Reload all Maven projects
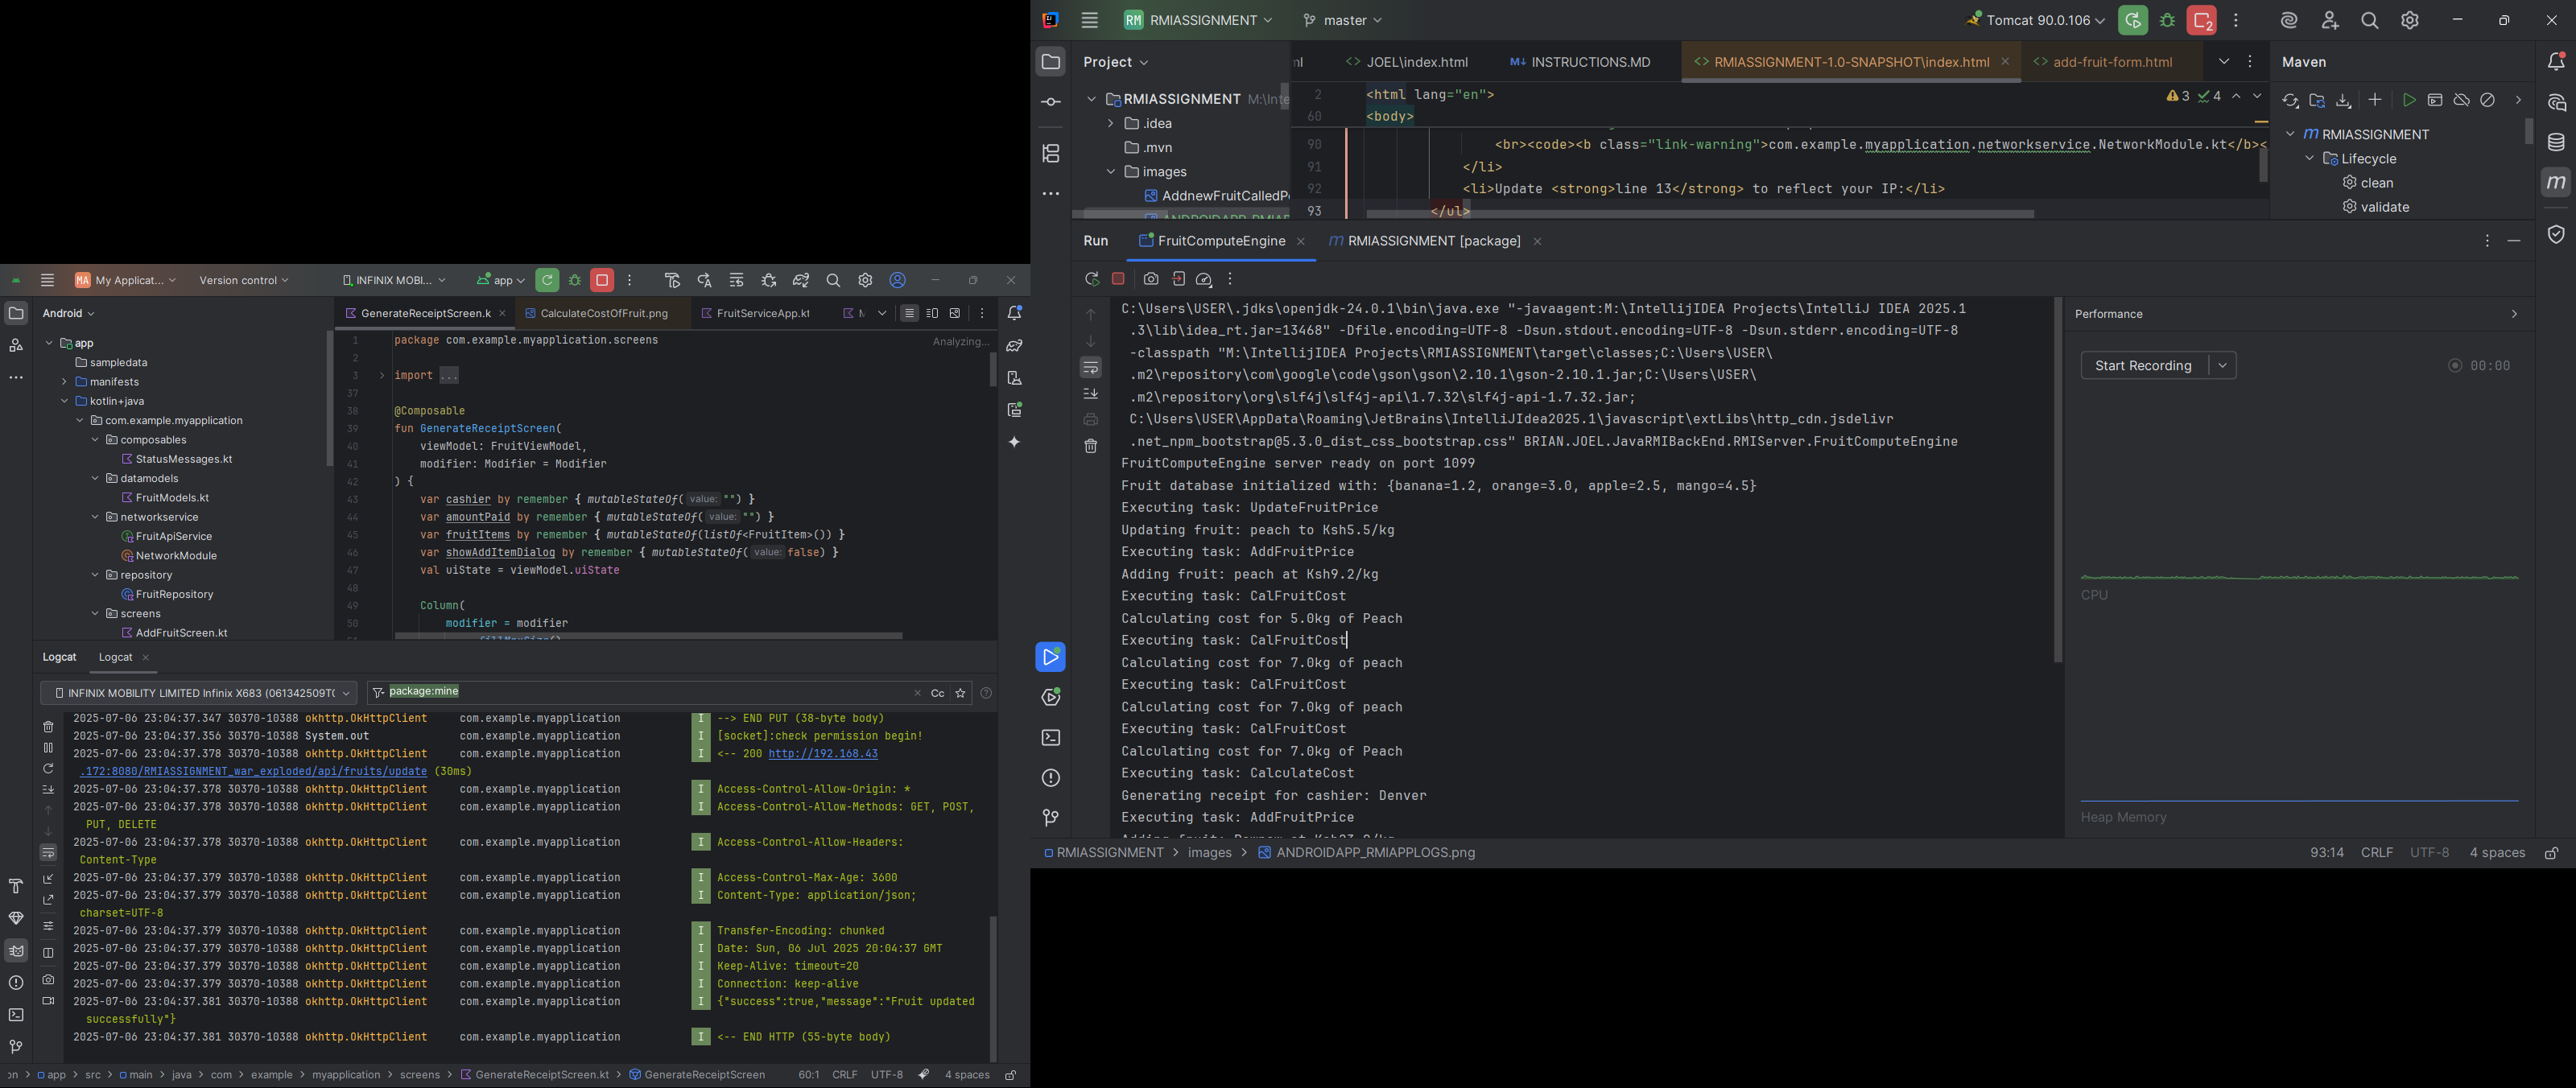This screenshot has height=1088, width=2576. point(2290,100)
